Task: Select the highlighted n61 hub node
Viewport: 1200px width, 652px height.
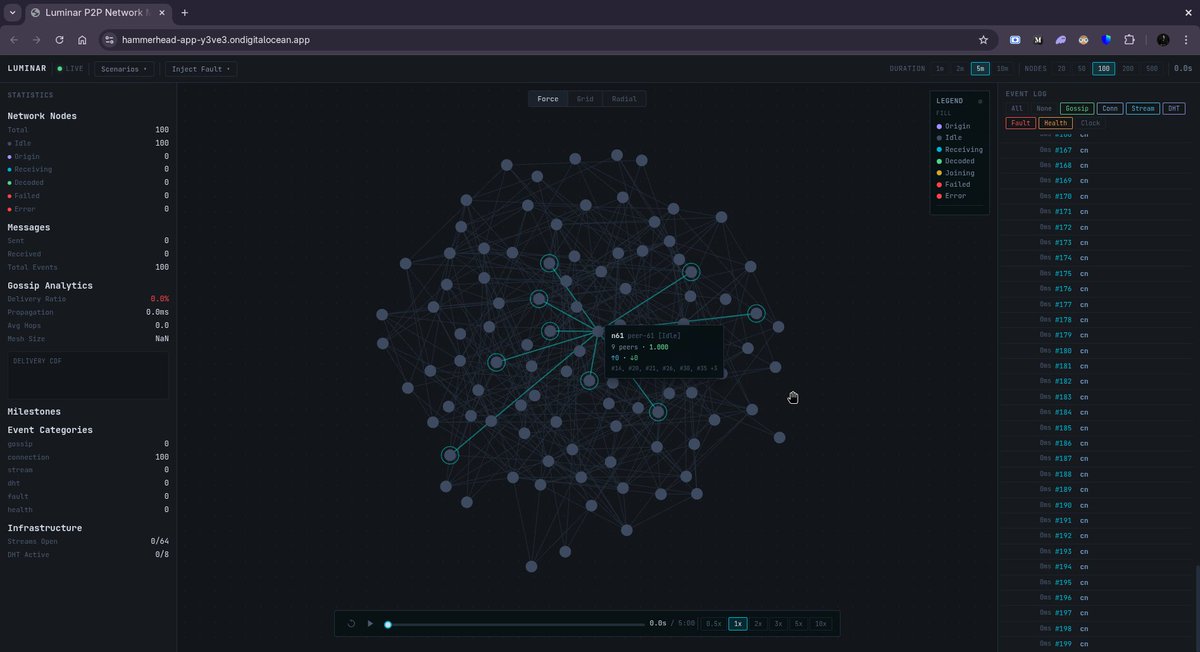Action: coord(598,331)
